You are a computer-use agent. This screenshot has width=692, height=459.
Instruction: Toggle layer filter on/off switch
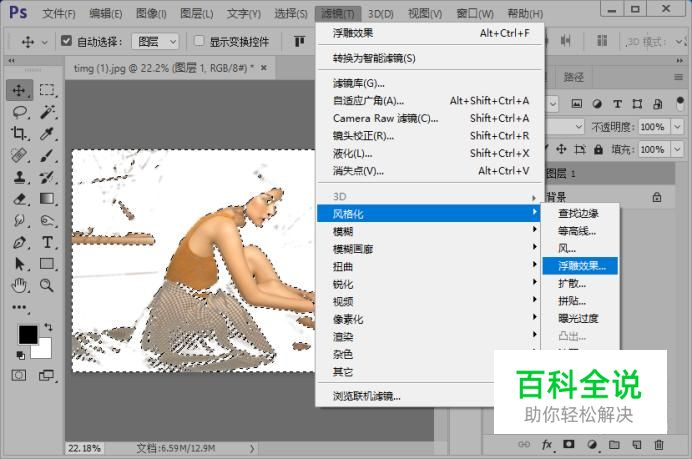(680, 104)
